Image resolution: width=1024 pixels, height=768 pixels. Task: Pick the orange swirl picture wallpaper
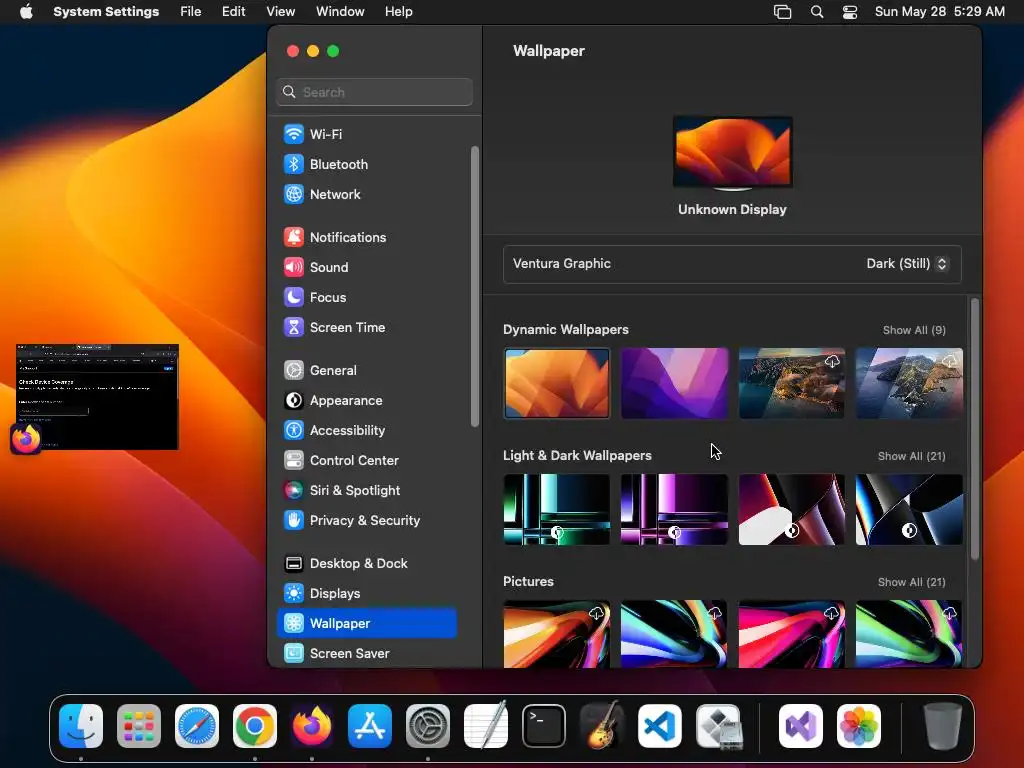[557, 634]
